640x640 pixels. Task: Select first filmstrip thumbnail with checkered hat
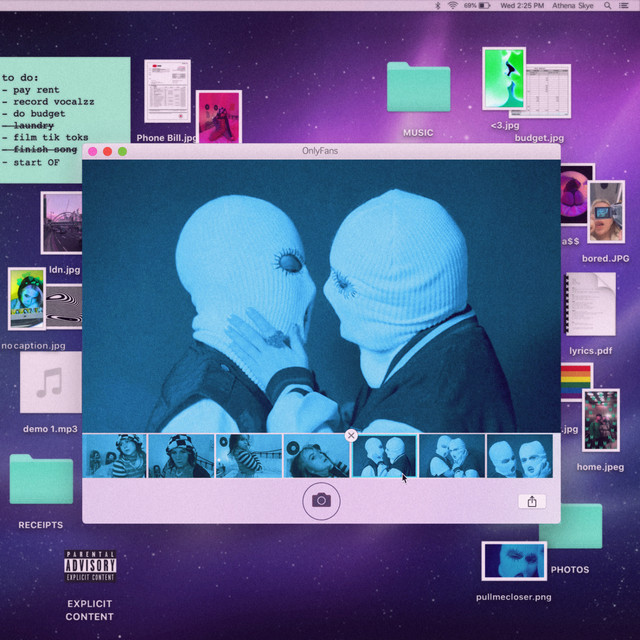tap(114, 456)
